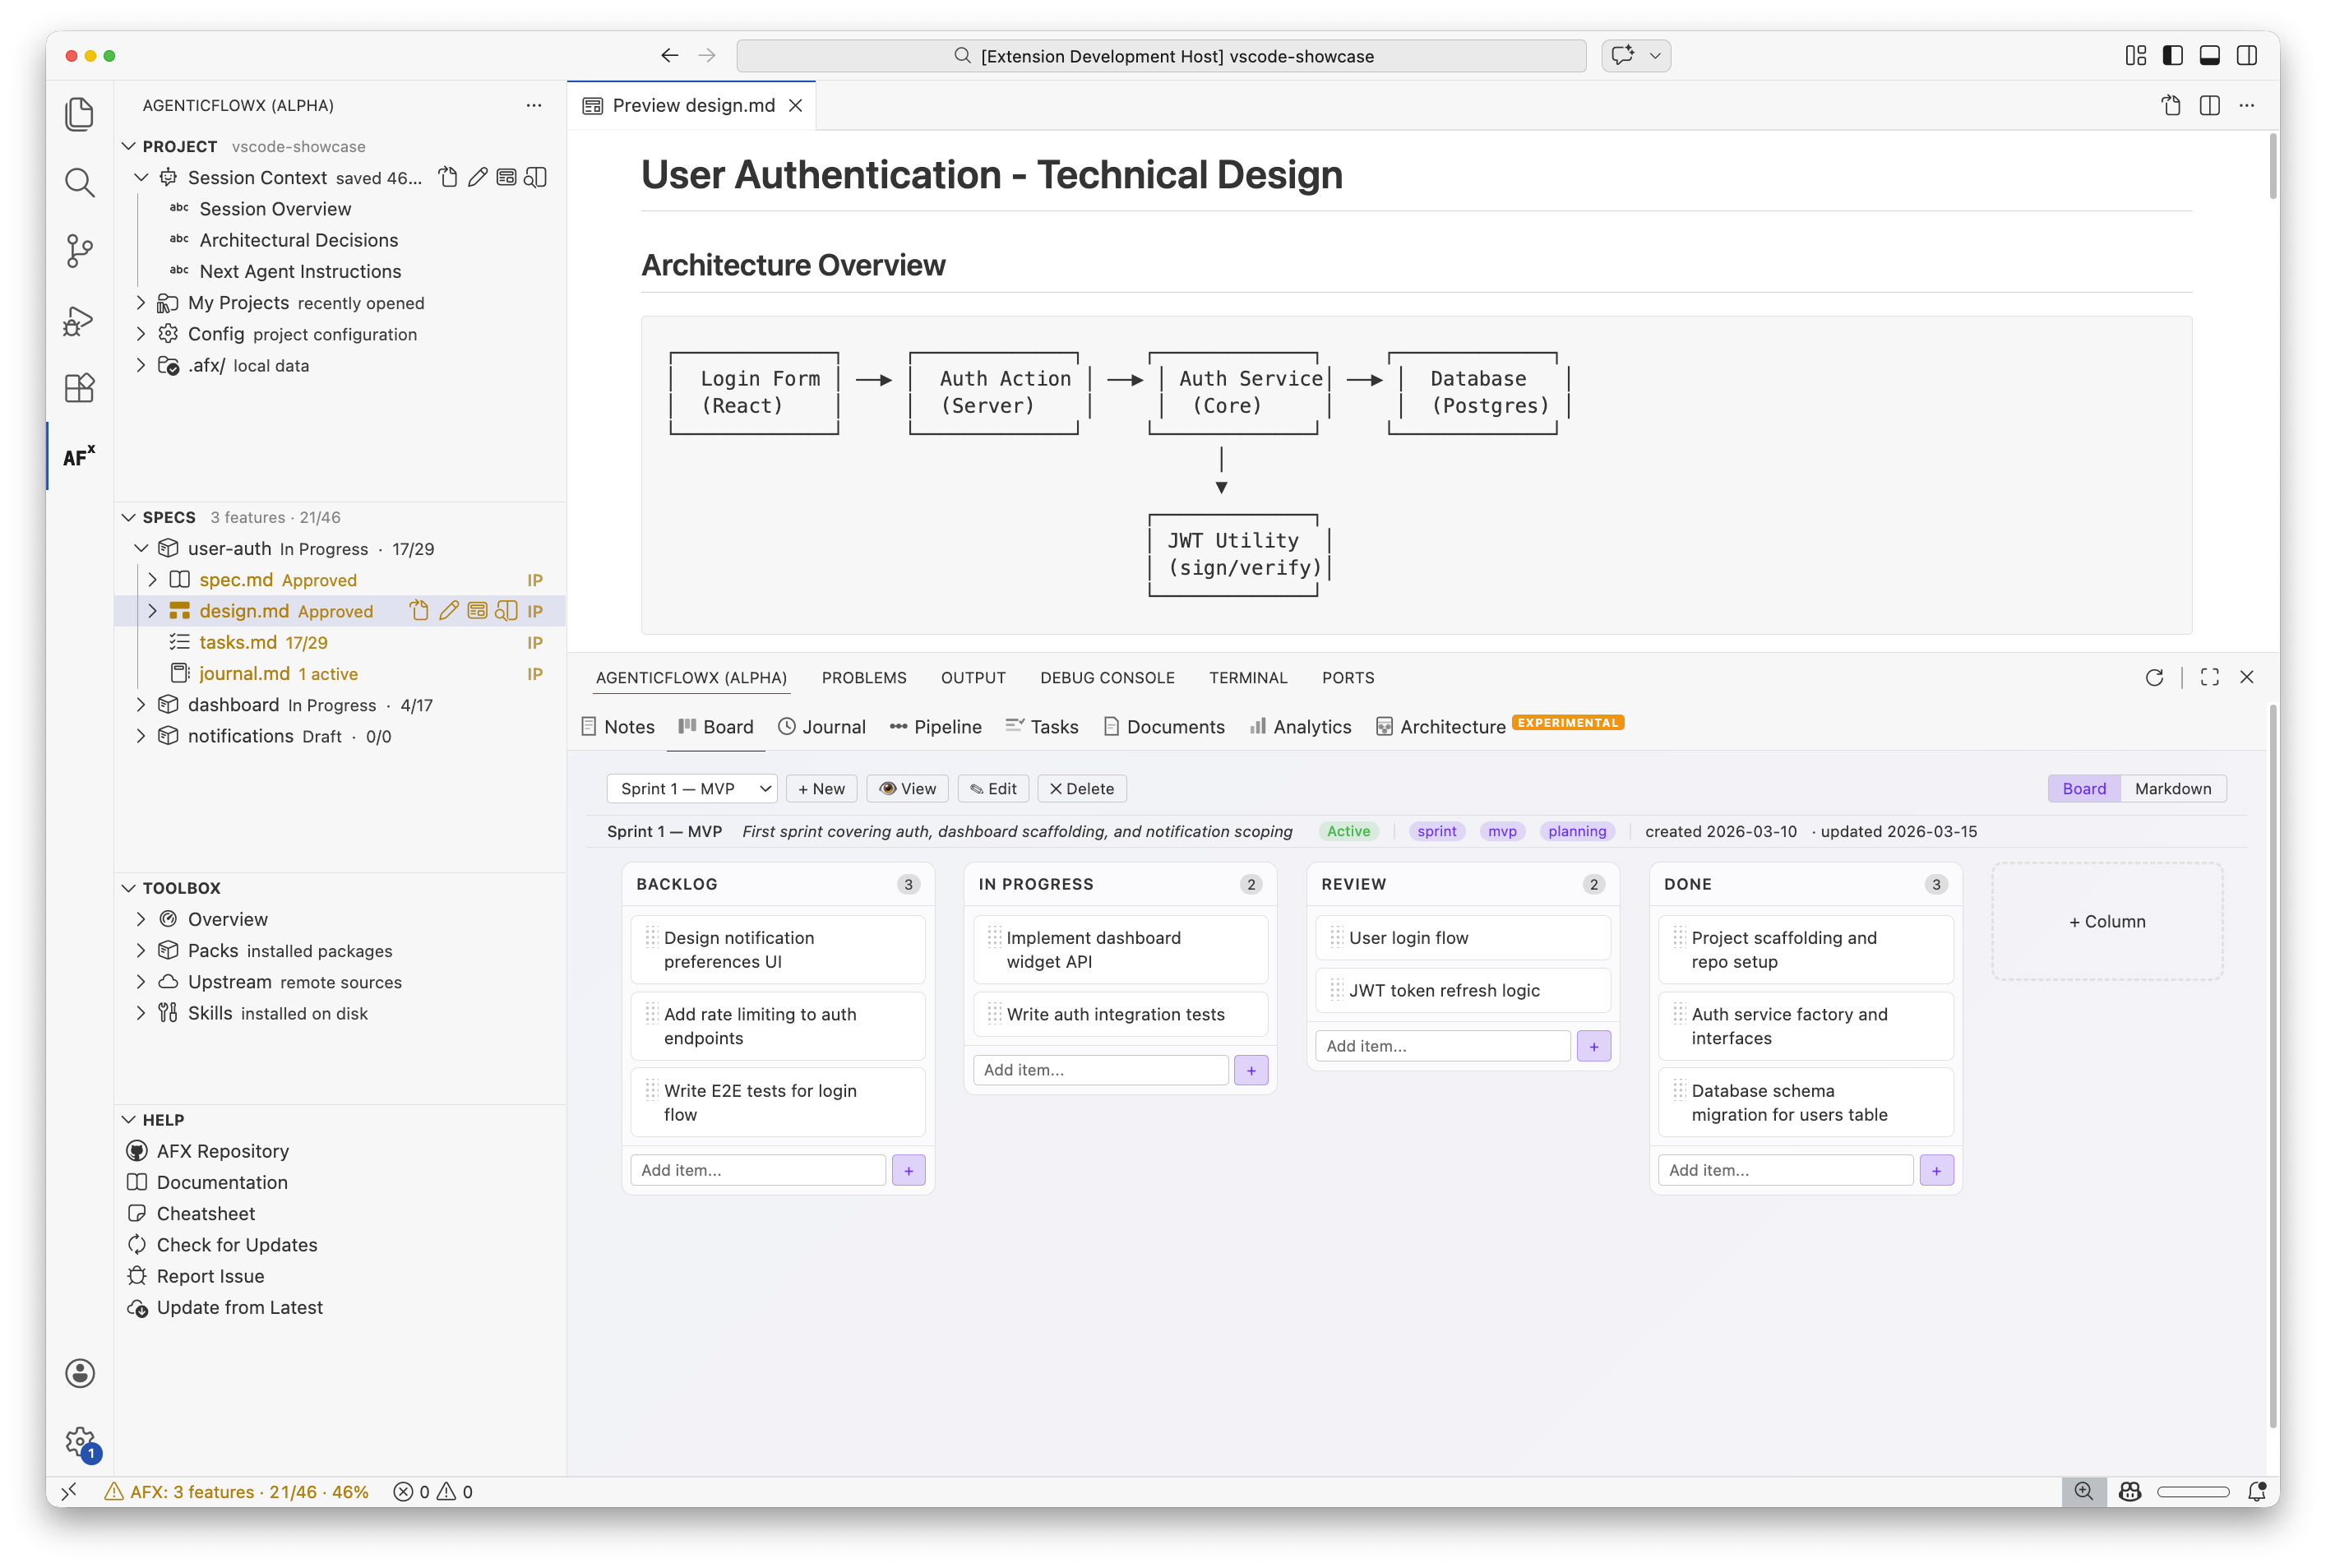The width and height of the screenshot is (2326, 1568).
Task: Click the Copilot icon in the status bar
Action: 2131,1491
